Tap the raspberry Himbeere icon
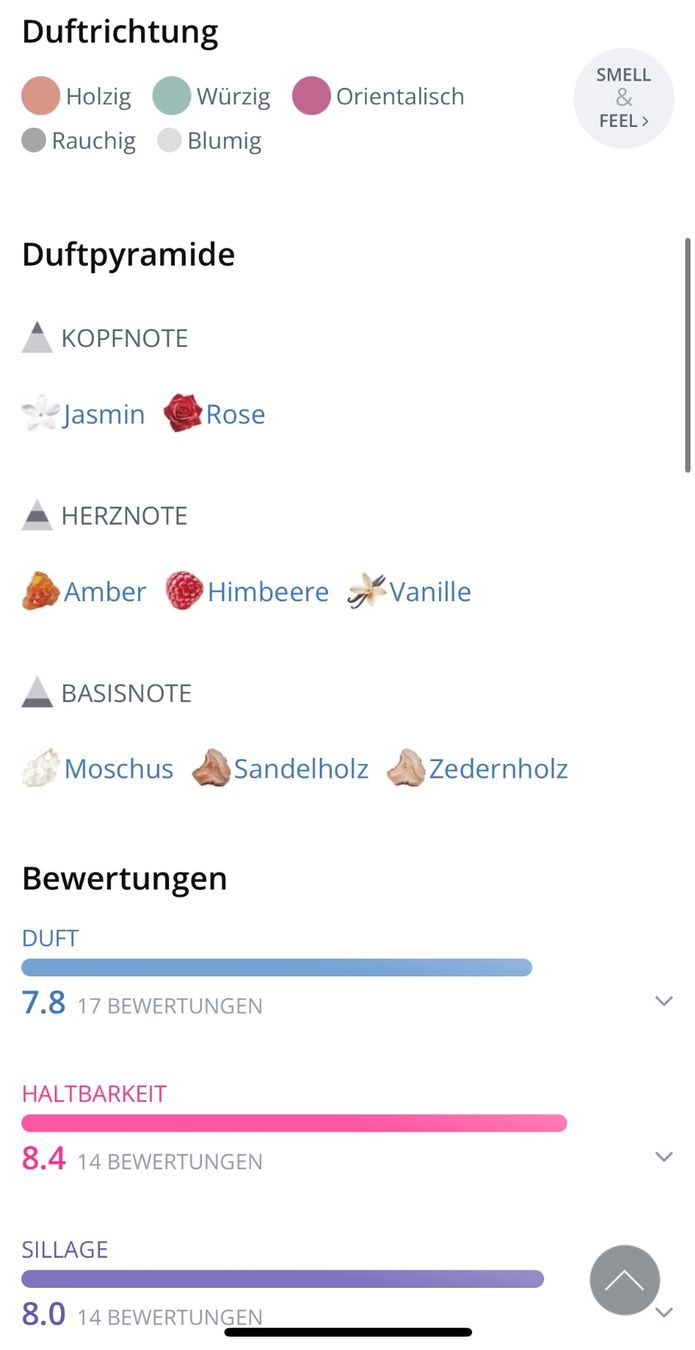The width and height of the screenshot is (695, 1350). (184, 591)
